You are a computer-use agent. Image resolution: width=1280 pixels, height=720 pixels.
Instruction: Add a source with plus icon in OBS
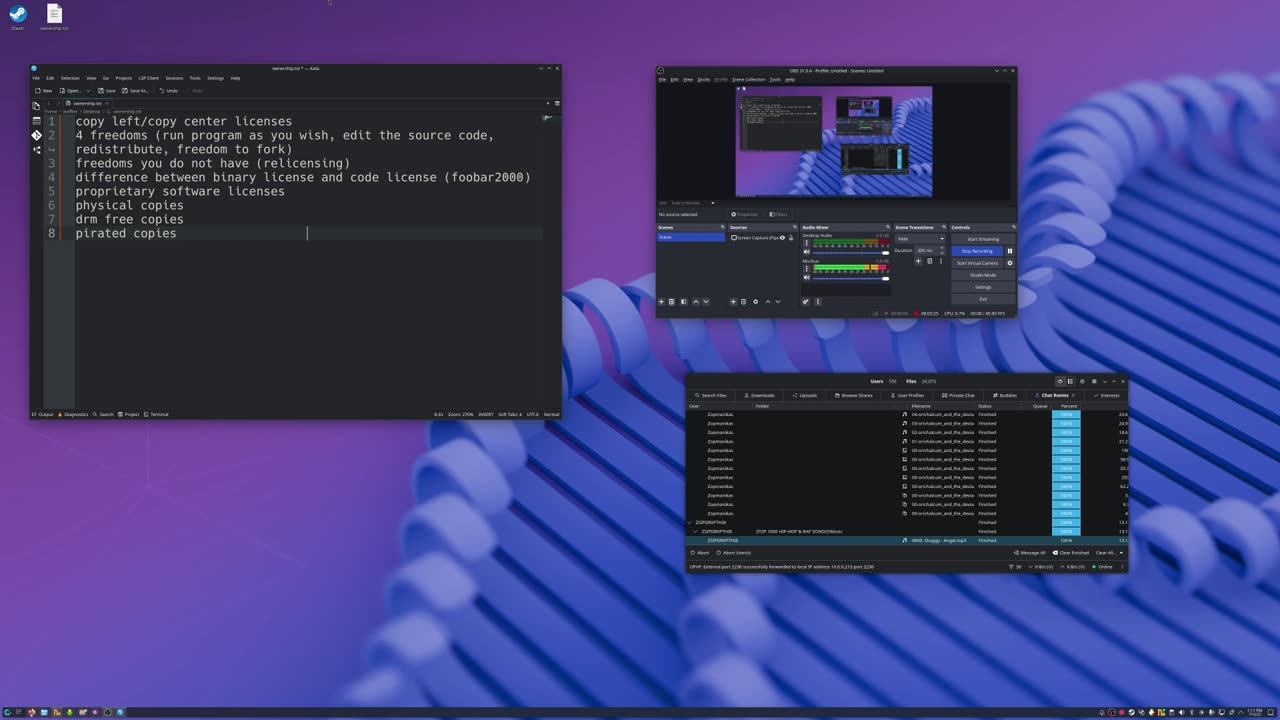733,302
